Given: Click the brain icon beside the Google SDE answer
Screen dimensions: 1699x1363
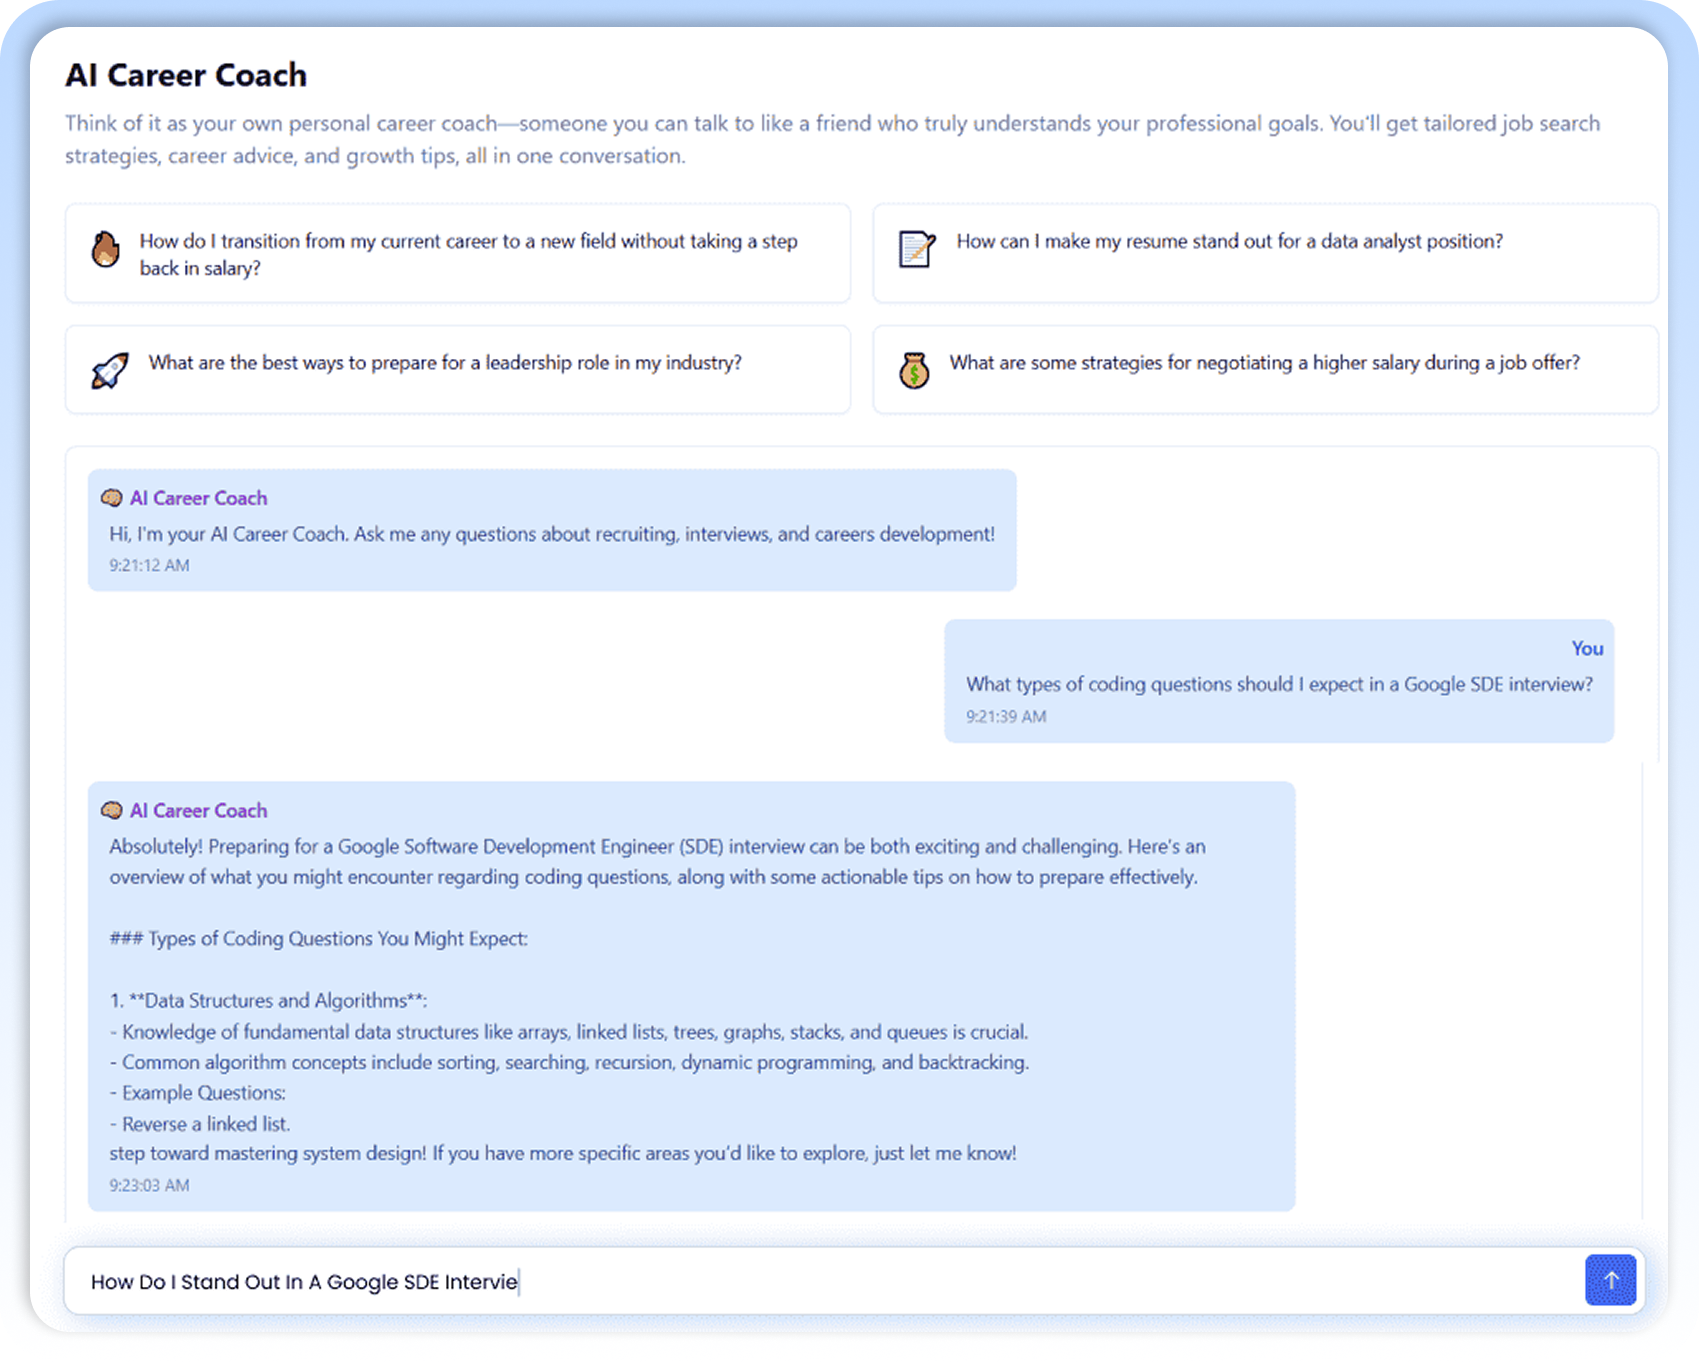Looking at the screenshot, I should click(x=112, y=811).
